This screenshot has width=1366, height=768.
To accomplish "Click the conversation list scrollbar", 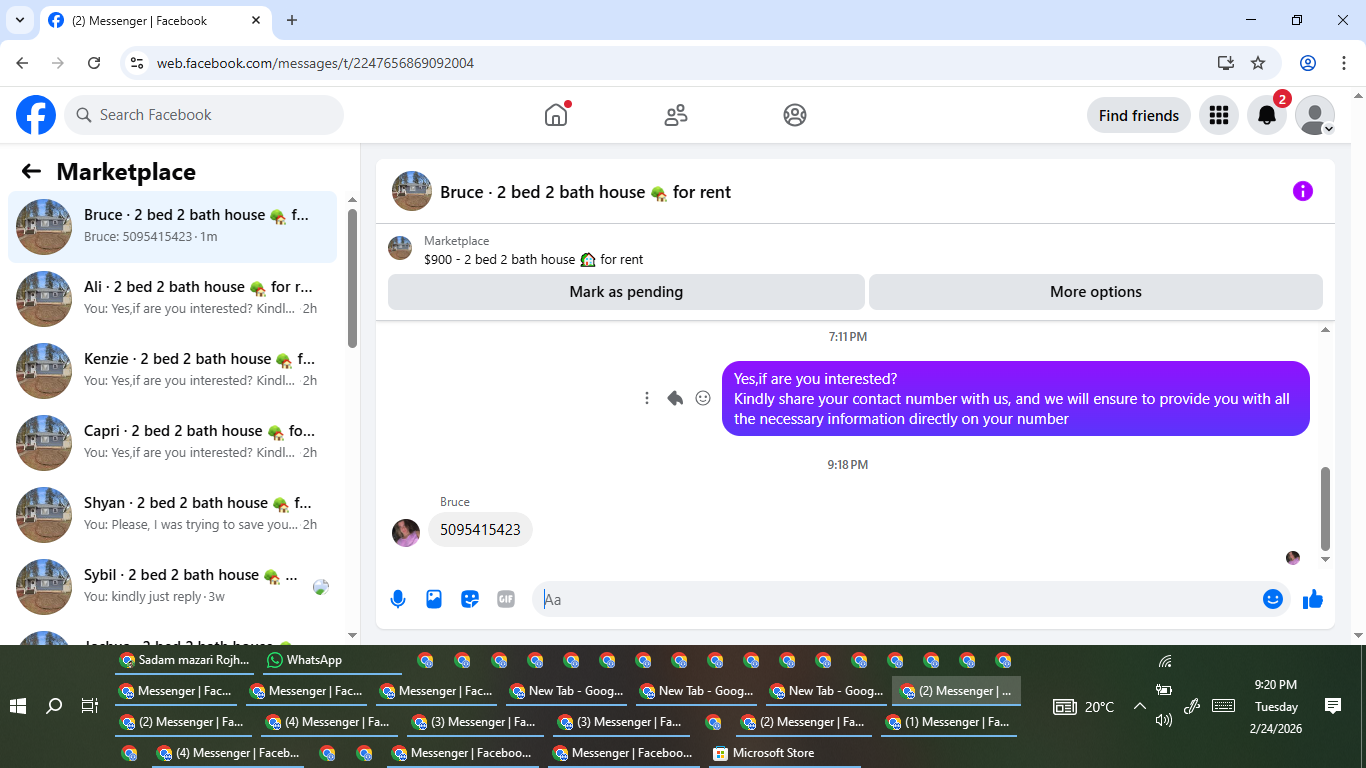I will [352, 278].
